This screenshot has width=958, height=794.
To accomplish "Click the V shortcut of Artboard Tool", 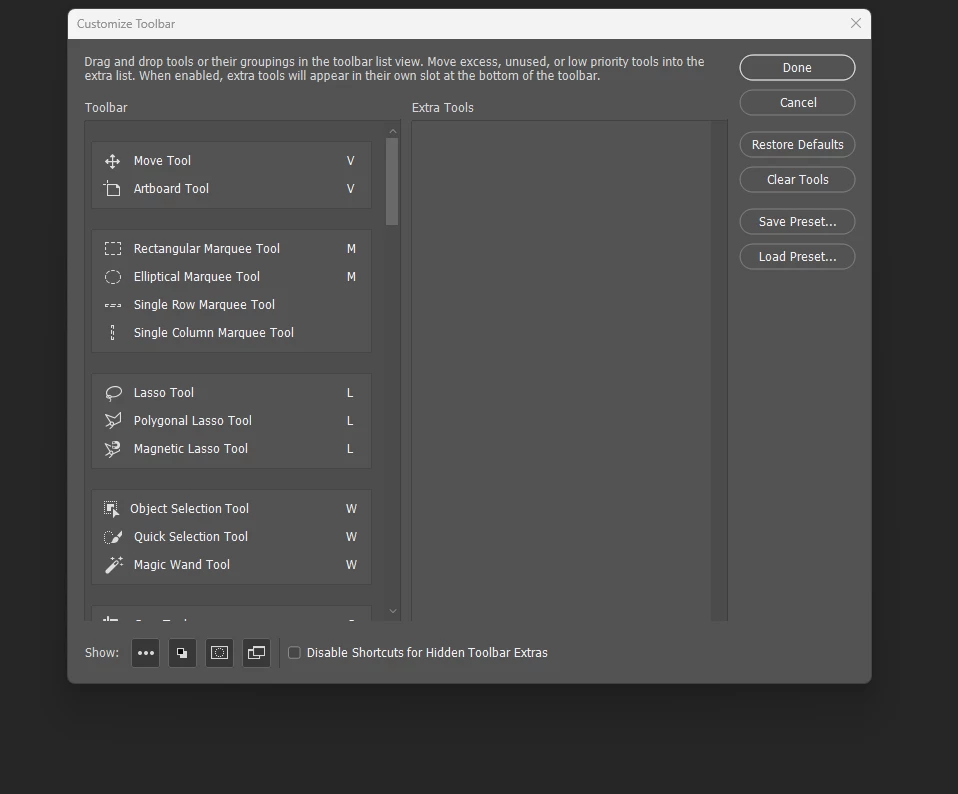I will [x=351, y=189].
